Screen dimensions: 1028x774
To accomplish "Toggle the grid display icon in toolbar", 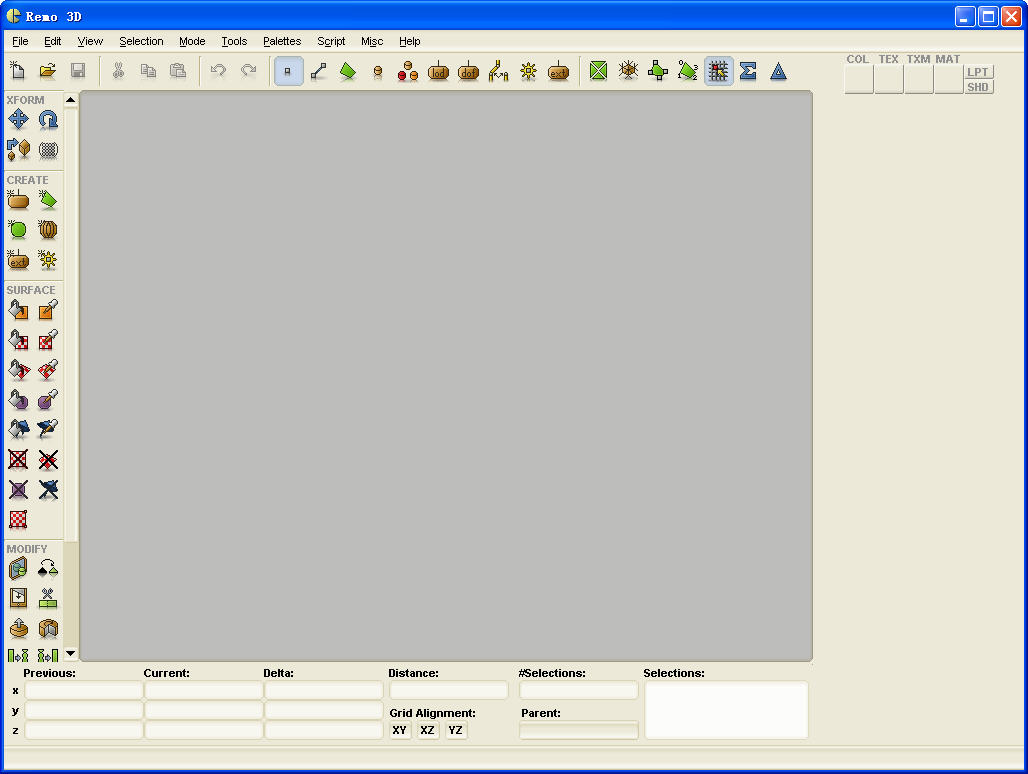I will [718, 72].
